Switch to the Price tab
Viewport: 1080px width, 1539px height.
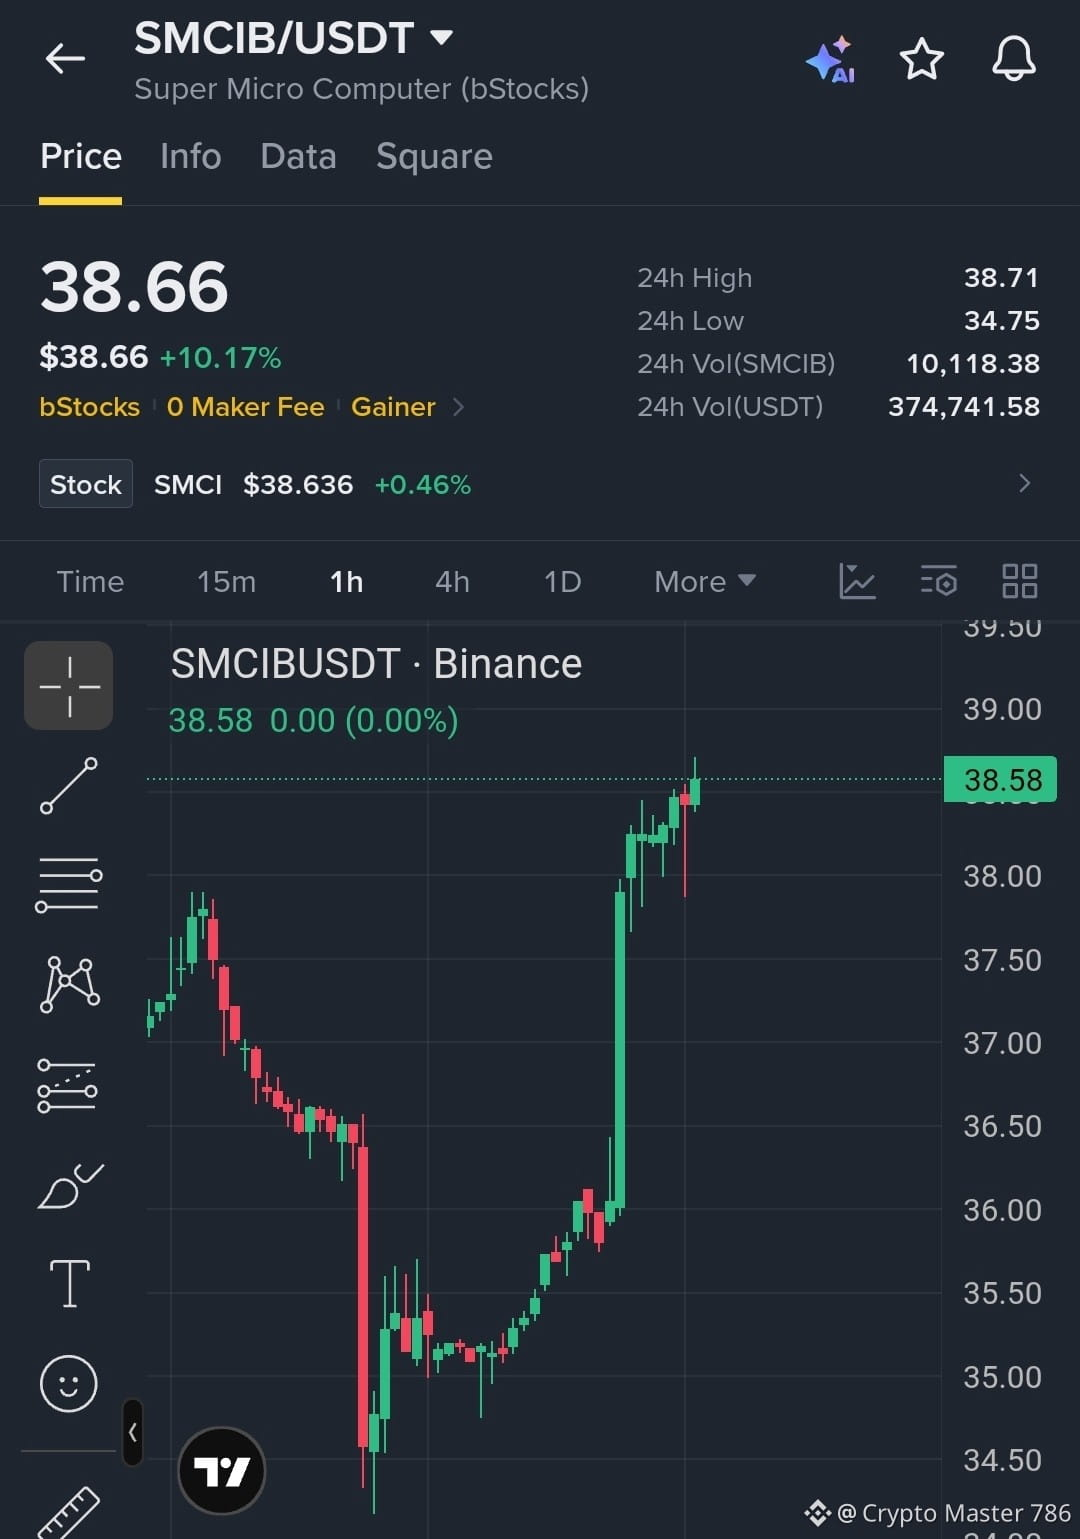click(x=81, y=157)
